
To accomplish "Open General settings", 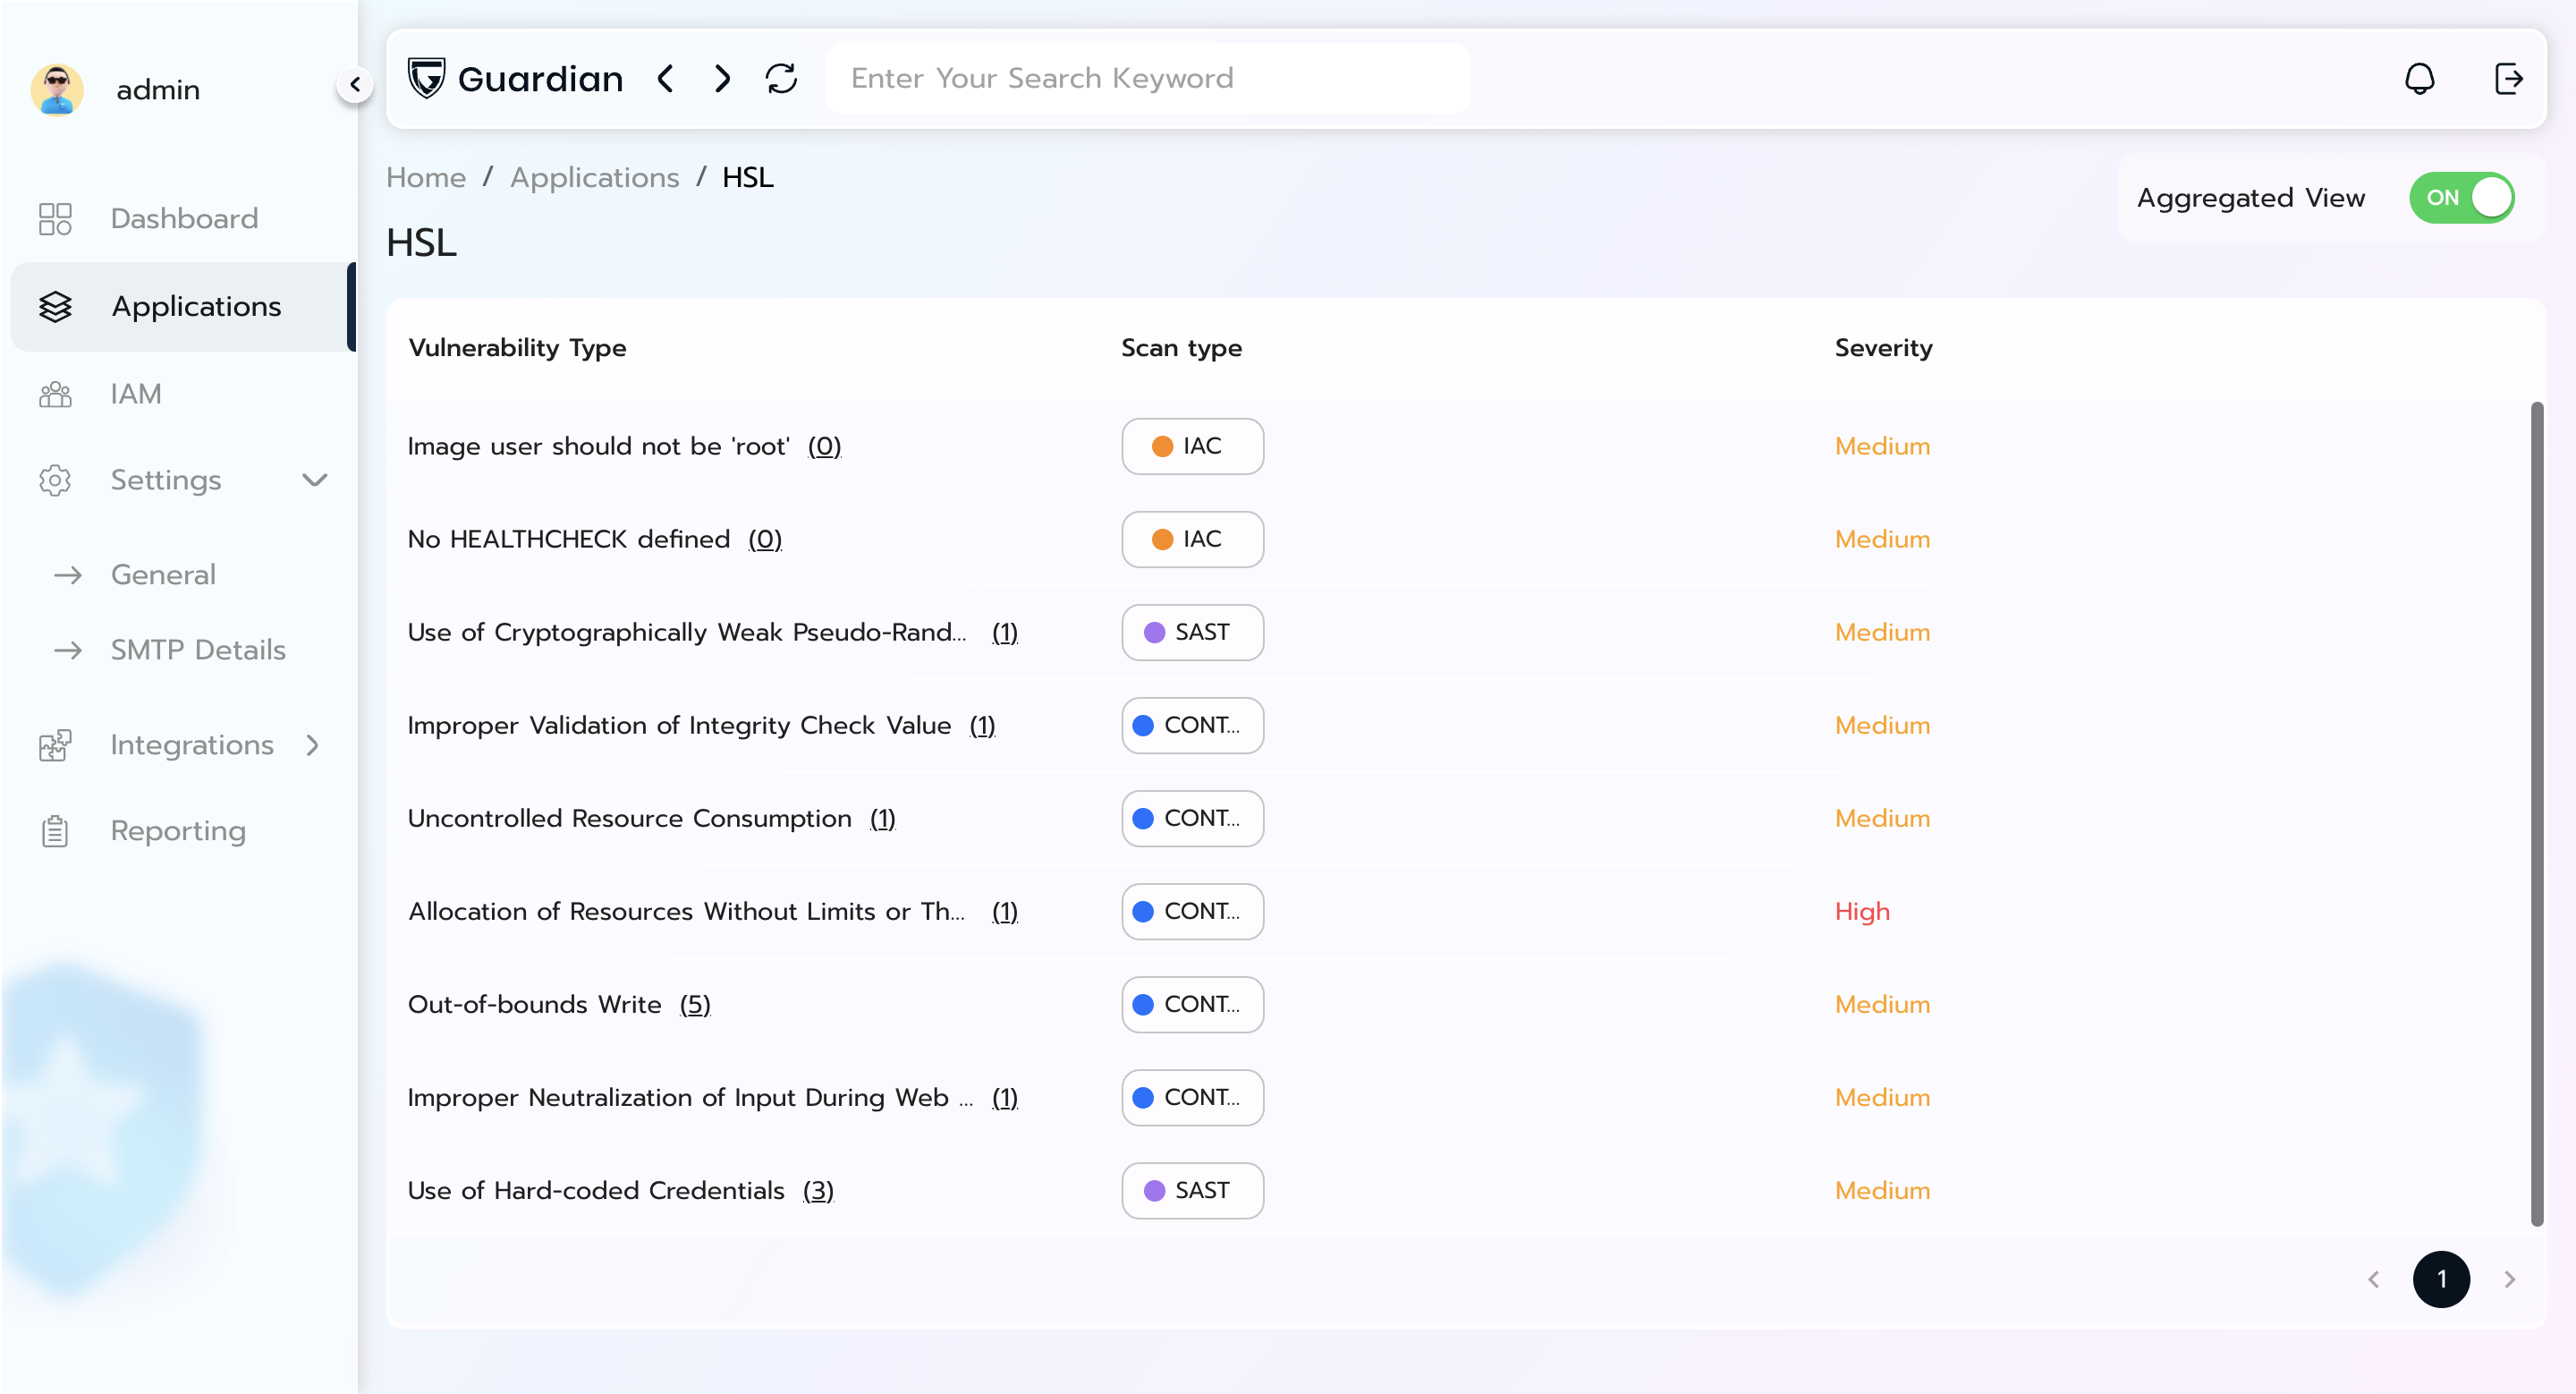I will coord(163,575).
